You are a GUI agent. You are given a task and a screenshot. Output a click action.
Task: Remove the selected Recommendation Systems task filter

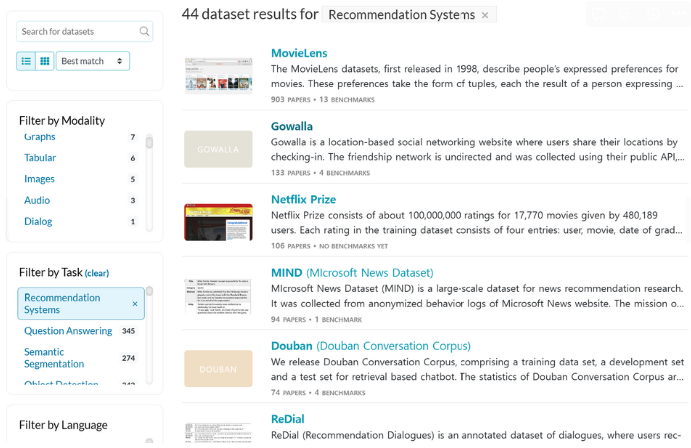(x=135, y=304)
